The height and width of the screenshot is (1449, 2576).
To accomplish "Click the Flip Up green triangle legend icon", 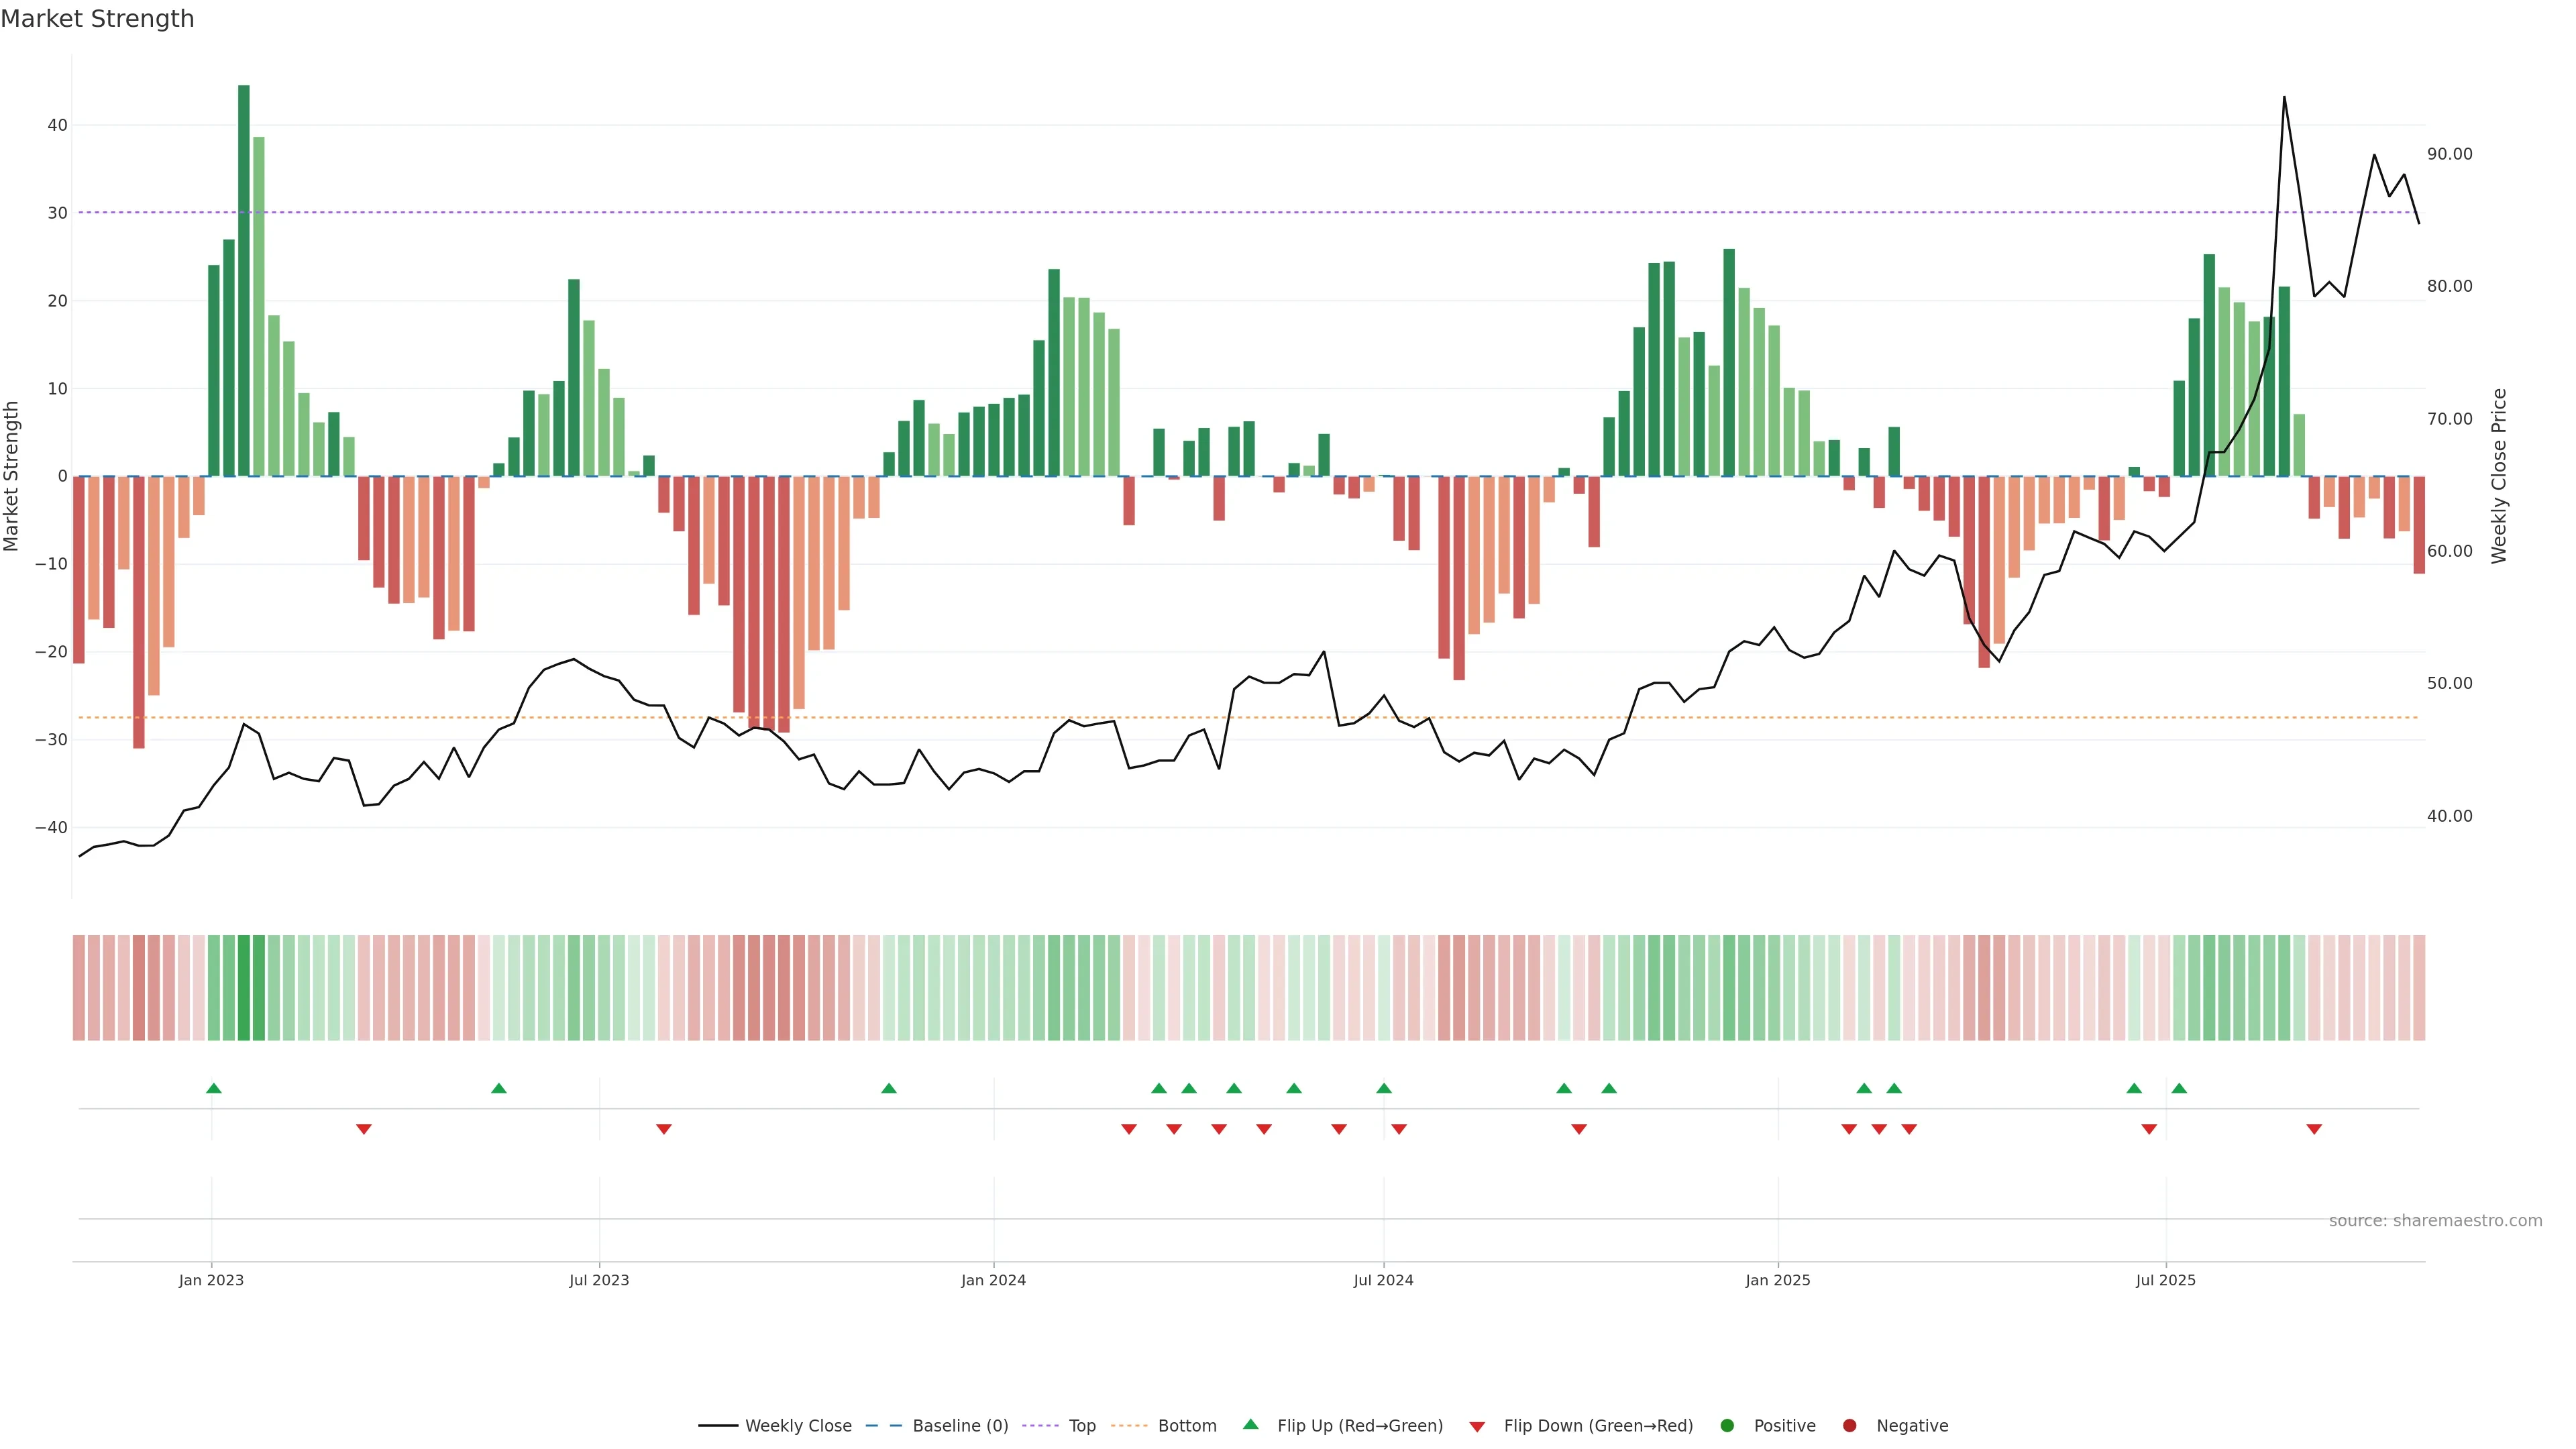I will point(1250,1425).
